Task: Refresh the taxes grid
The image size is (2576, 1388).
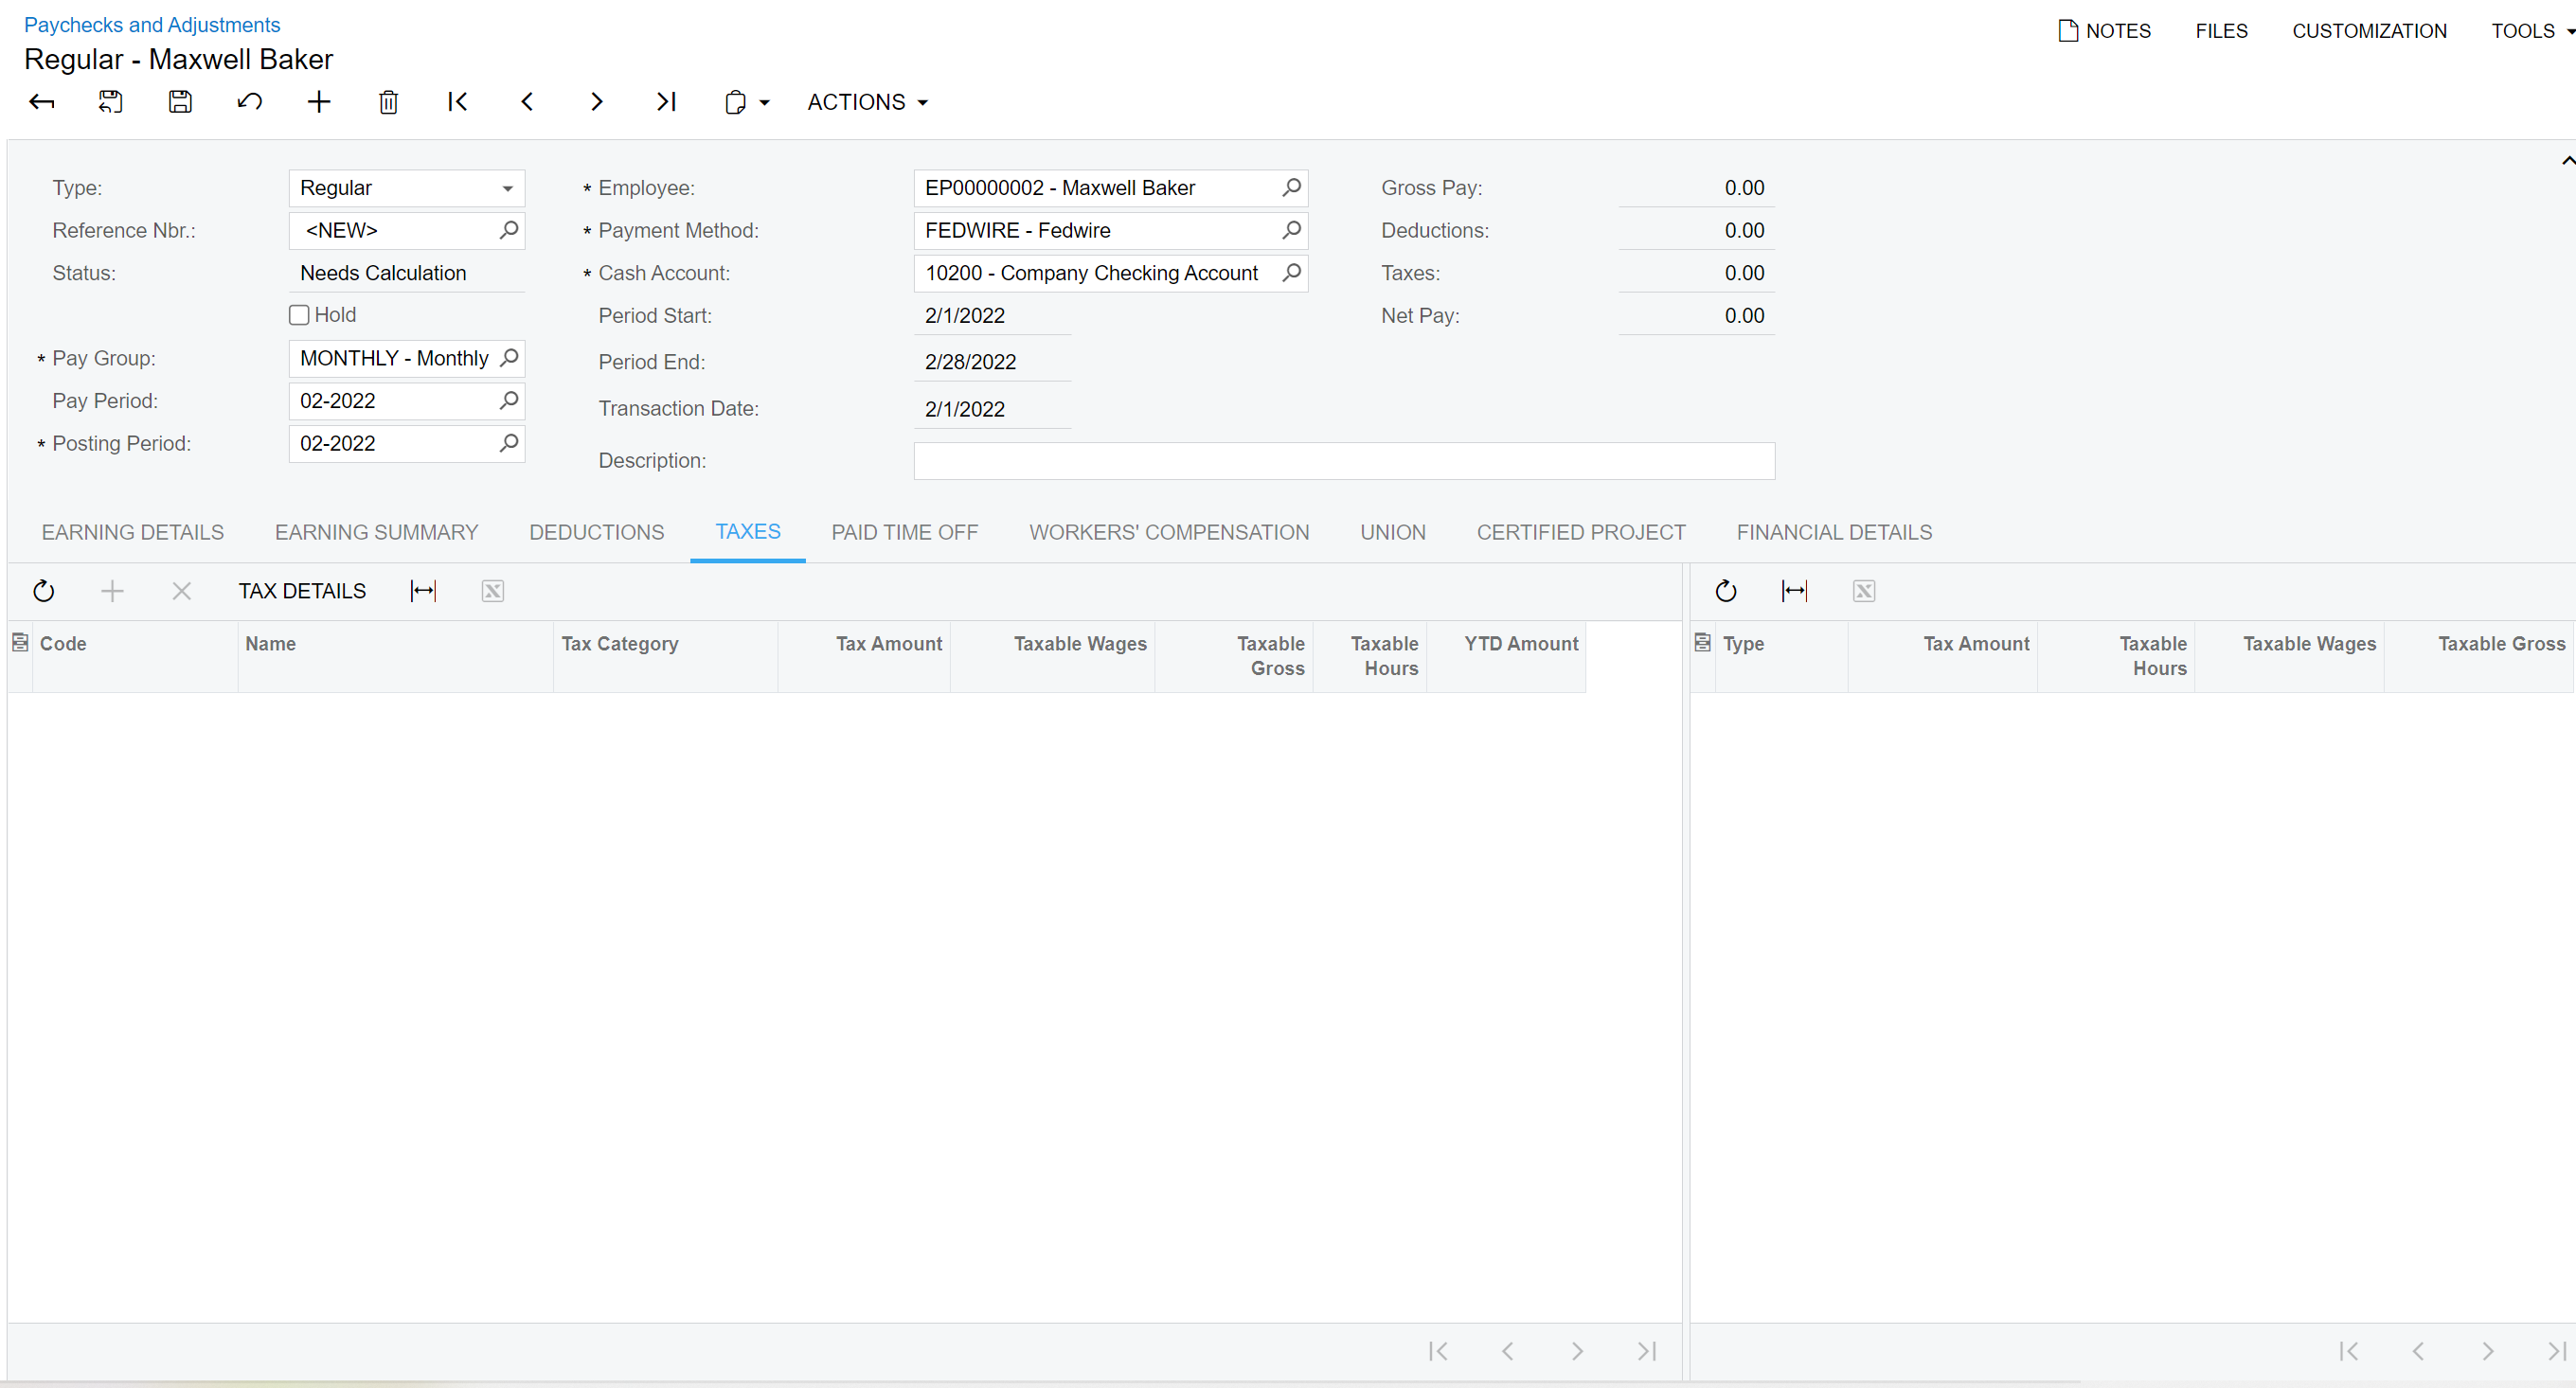Action: 43,591
